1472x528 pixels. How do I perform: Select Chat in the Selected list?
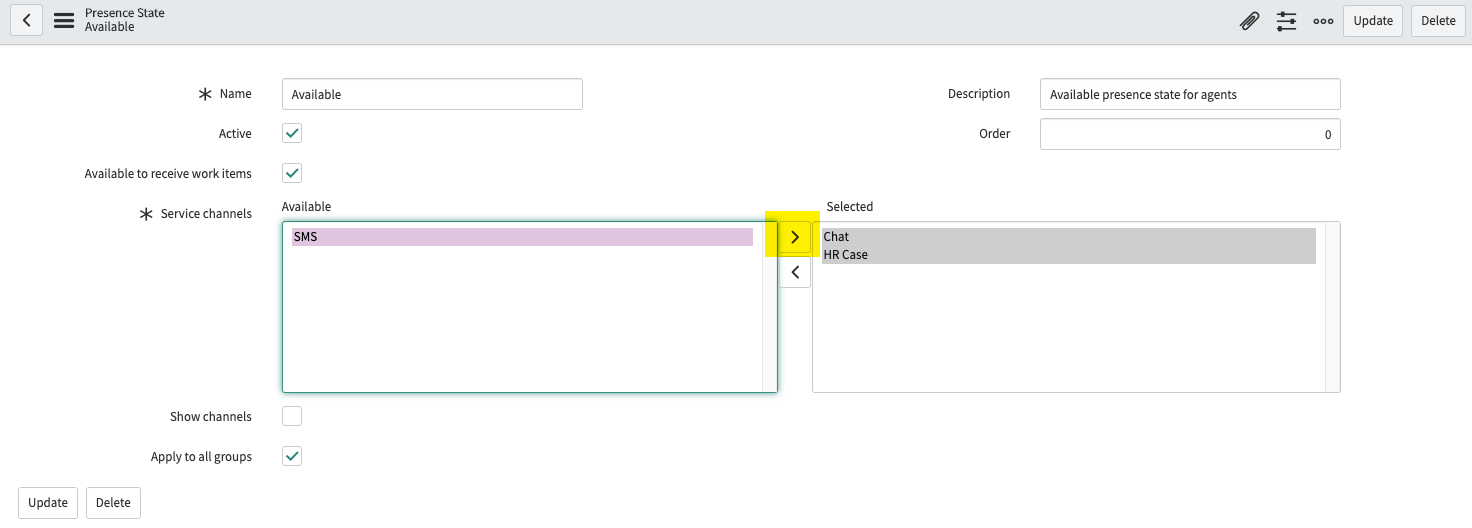click(1068, 237)
